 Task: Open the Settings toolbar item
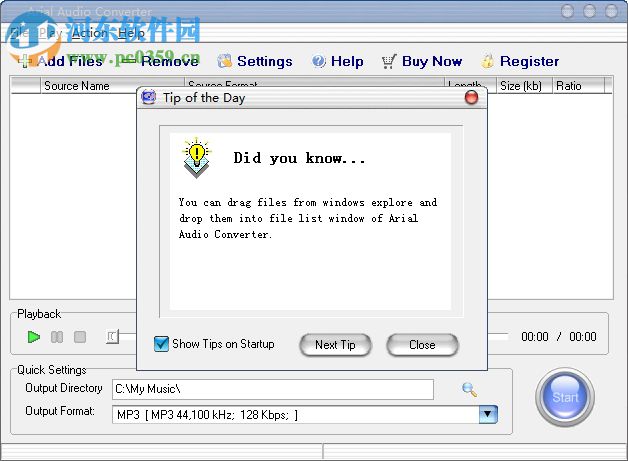[x=255, y=61]
